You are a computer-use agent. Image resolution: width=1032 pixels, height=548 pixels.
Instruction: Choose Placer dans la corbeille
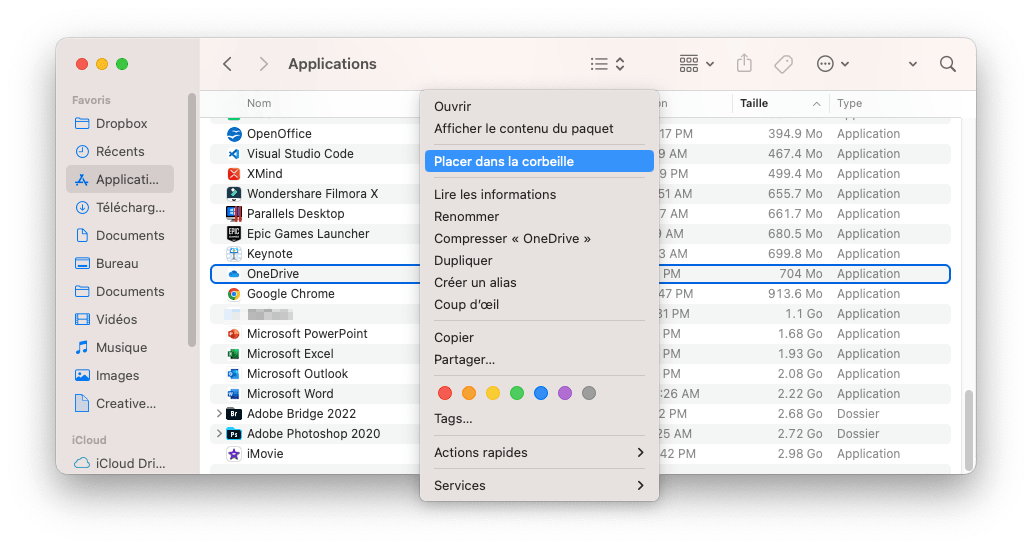(539, 161)
